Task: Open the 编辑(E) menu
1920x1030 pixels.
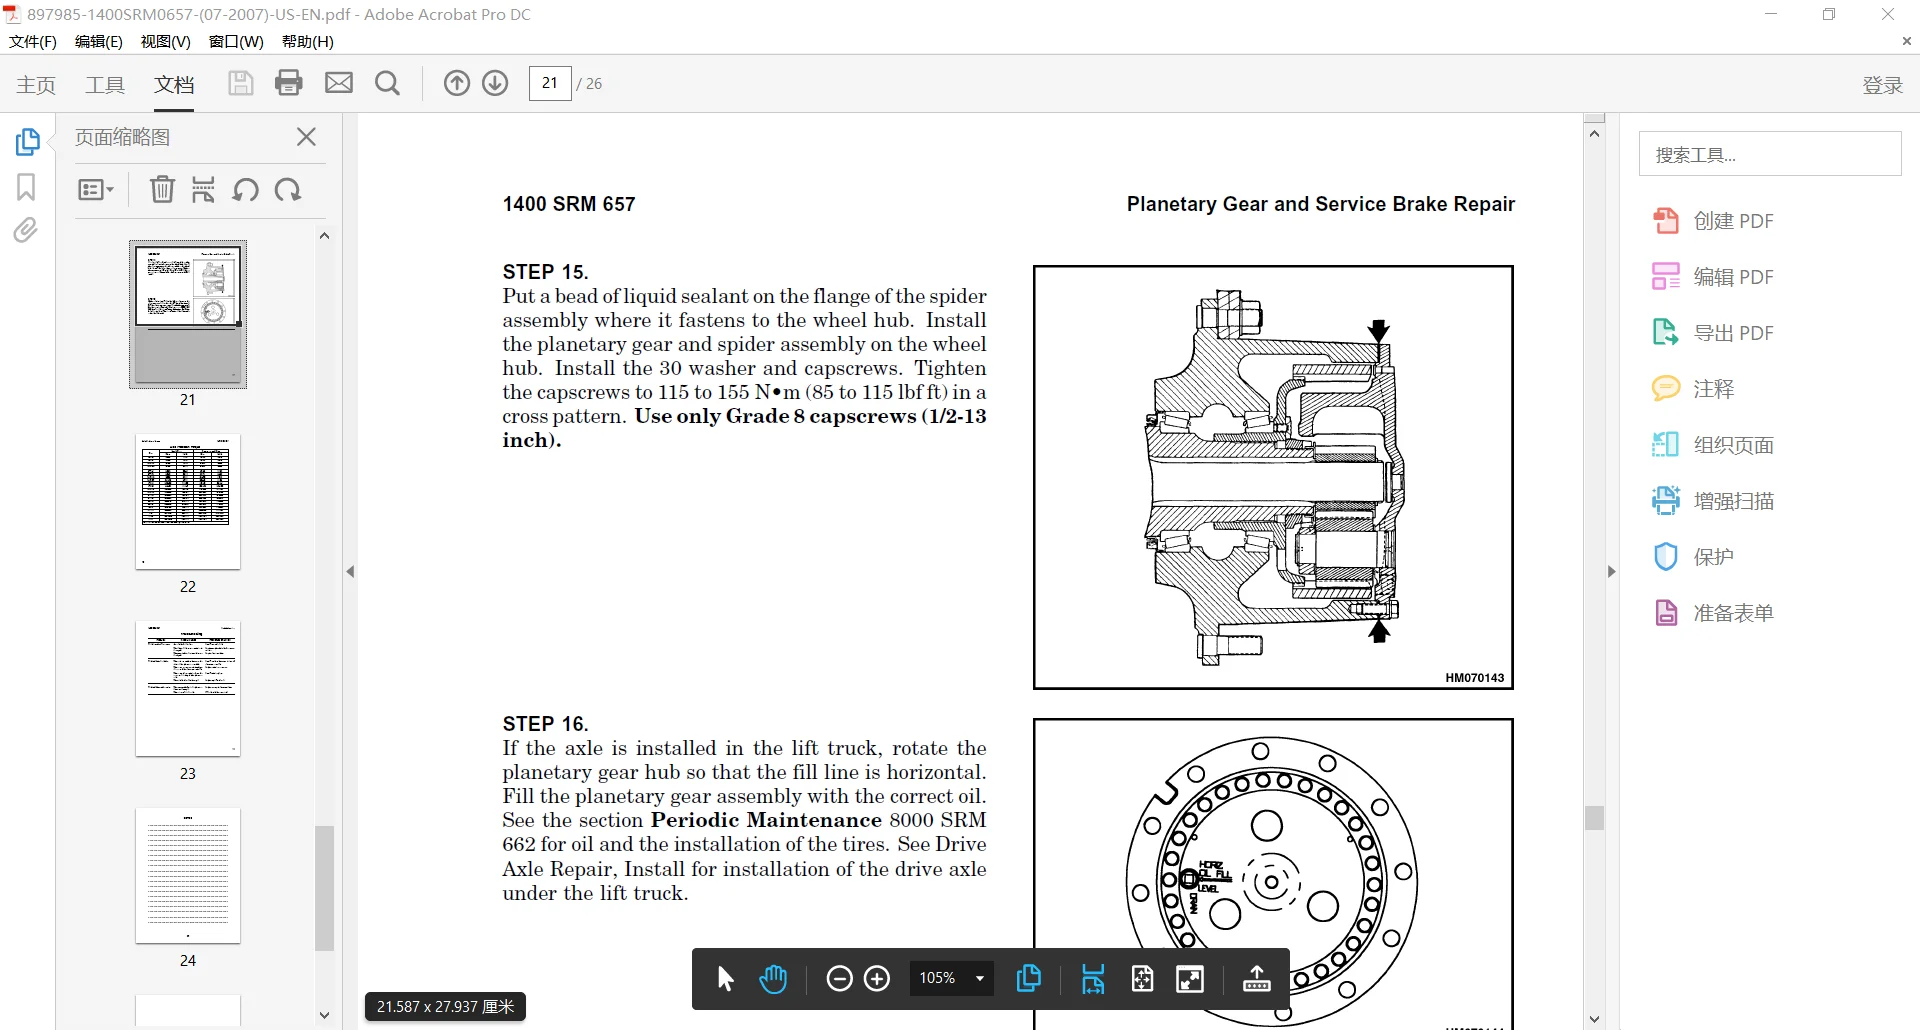Action: (x=99, y=41)
